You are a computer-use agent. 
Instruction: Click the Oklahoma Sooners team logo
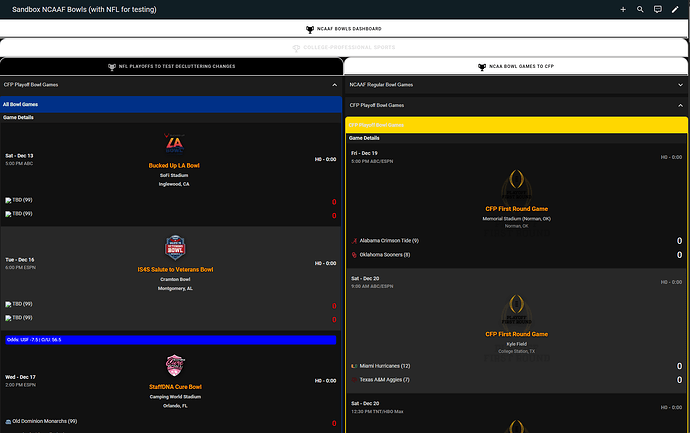click(354, 255)
